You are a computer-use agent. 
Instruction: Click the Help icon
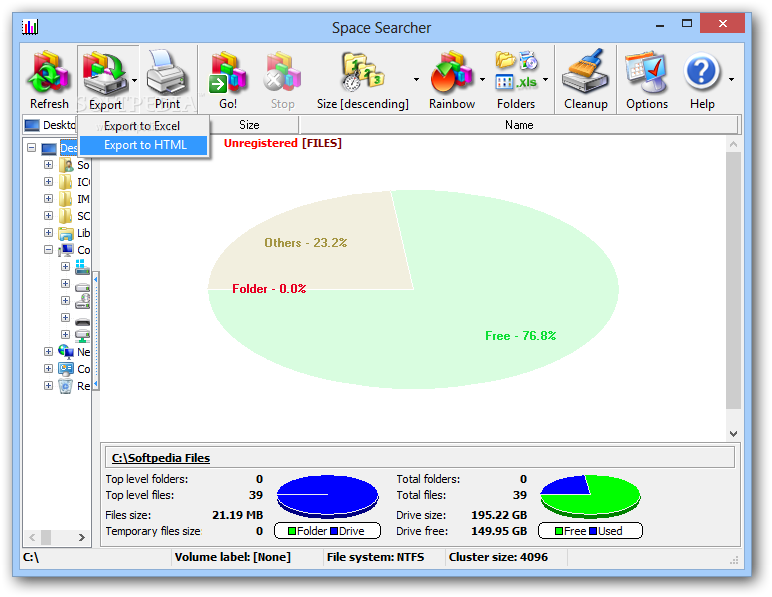[701, 72]
